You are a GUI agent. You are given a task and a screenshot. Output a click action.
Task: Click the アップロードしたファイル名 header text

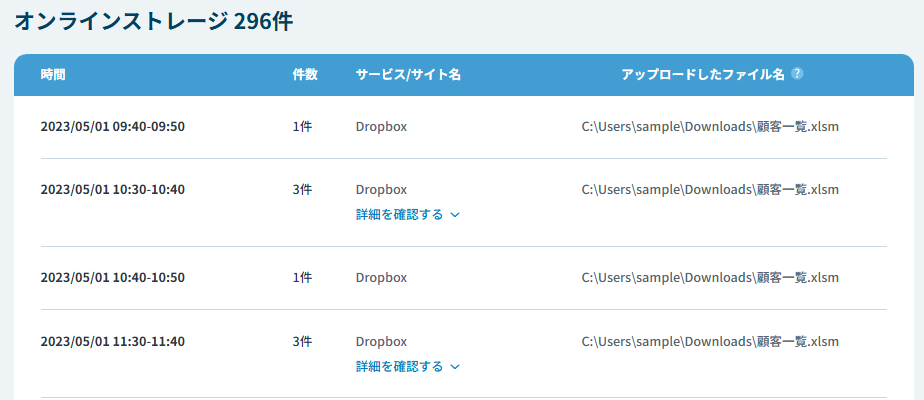(x=703, y=75)
